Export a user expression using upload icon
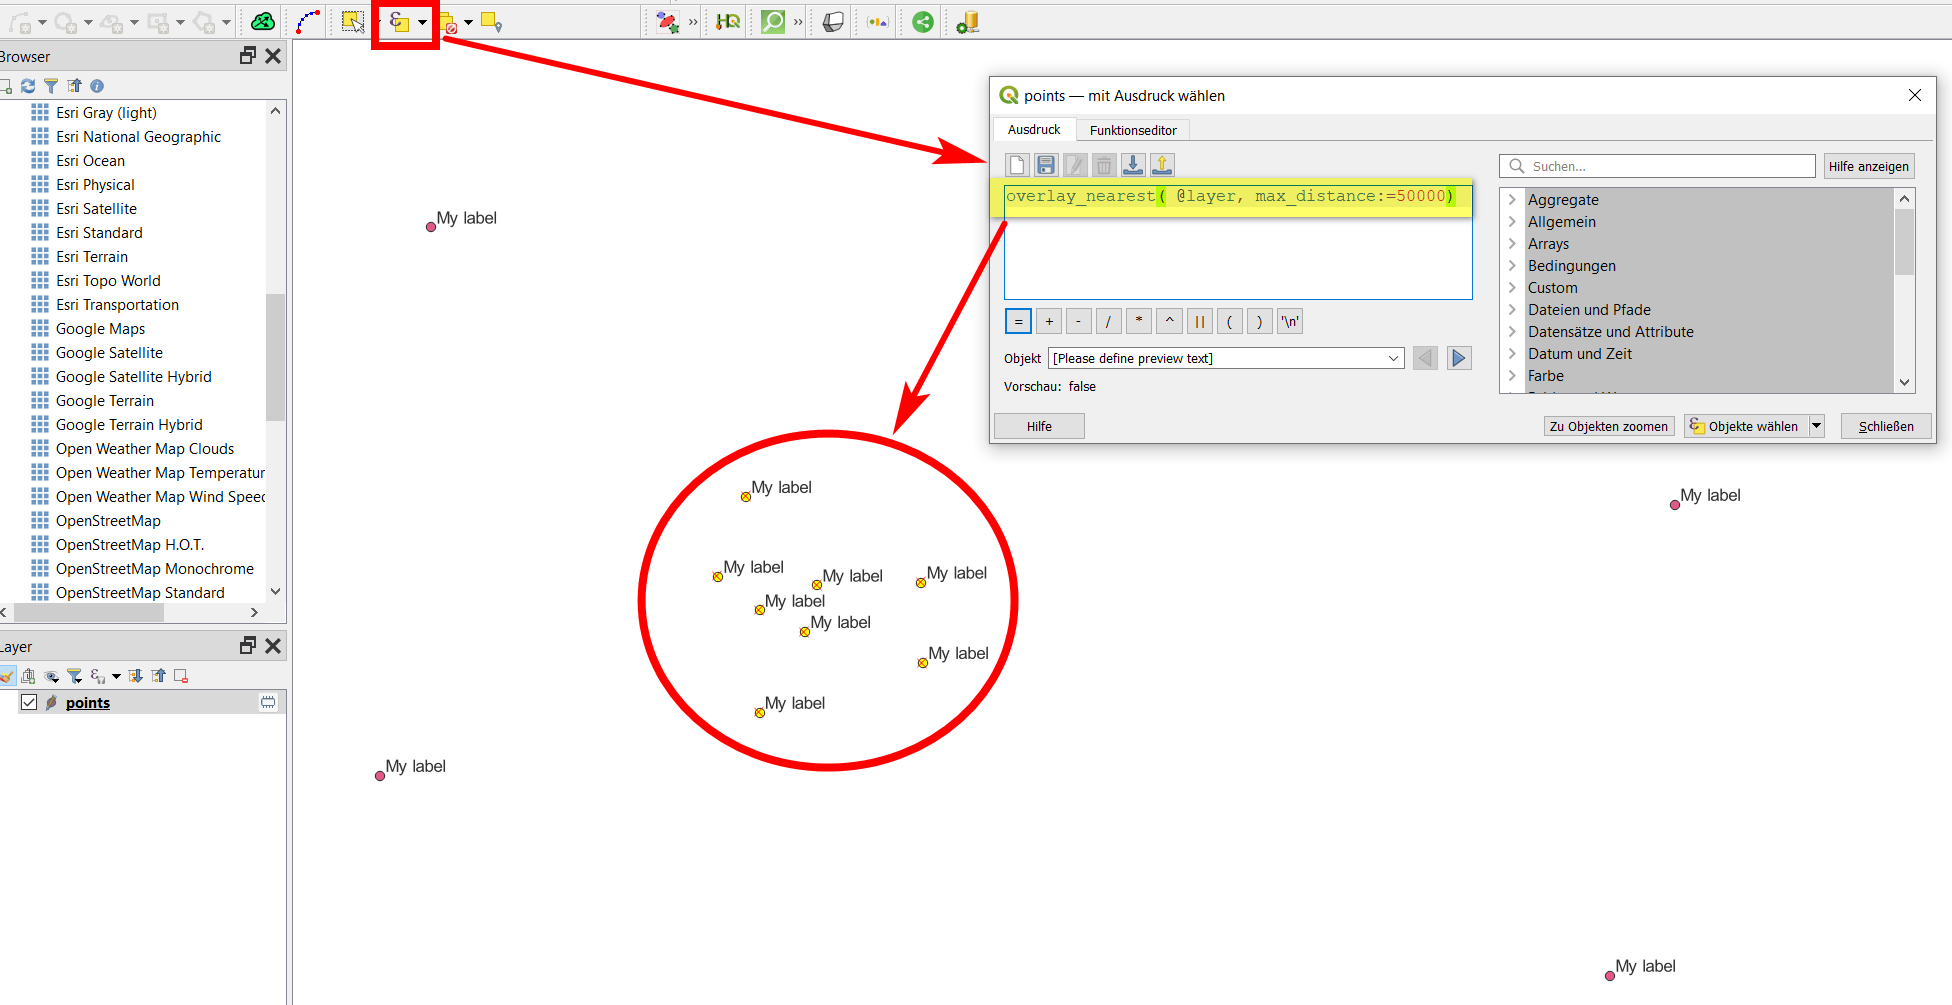This screenshot has width=1952, height=1005. coord(1161,164)
